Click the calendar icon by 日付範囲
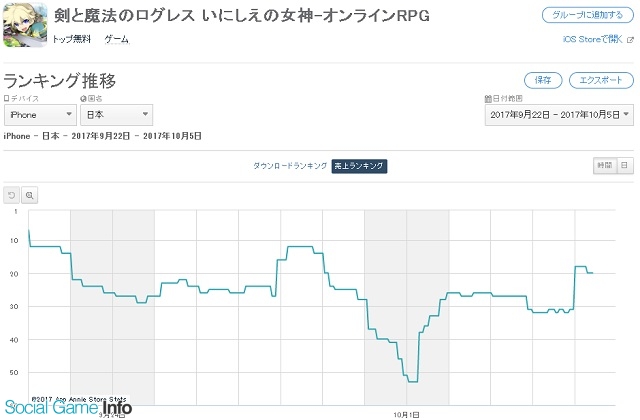 [488, 98]
